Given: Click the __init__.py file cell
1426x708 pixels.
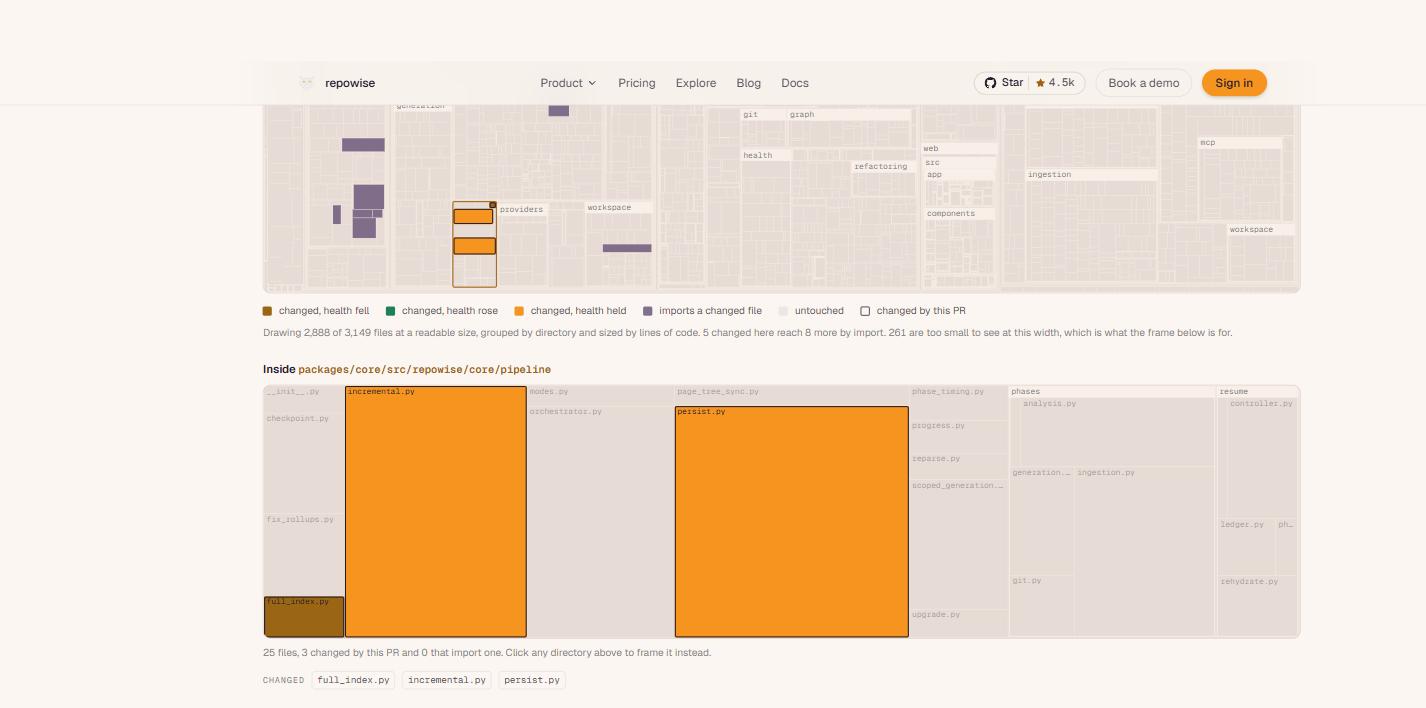Looking at the screenshot, I should coord(304,399).
